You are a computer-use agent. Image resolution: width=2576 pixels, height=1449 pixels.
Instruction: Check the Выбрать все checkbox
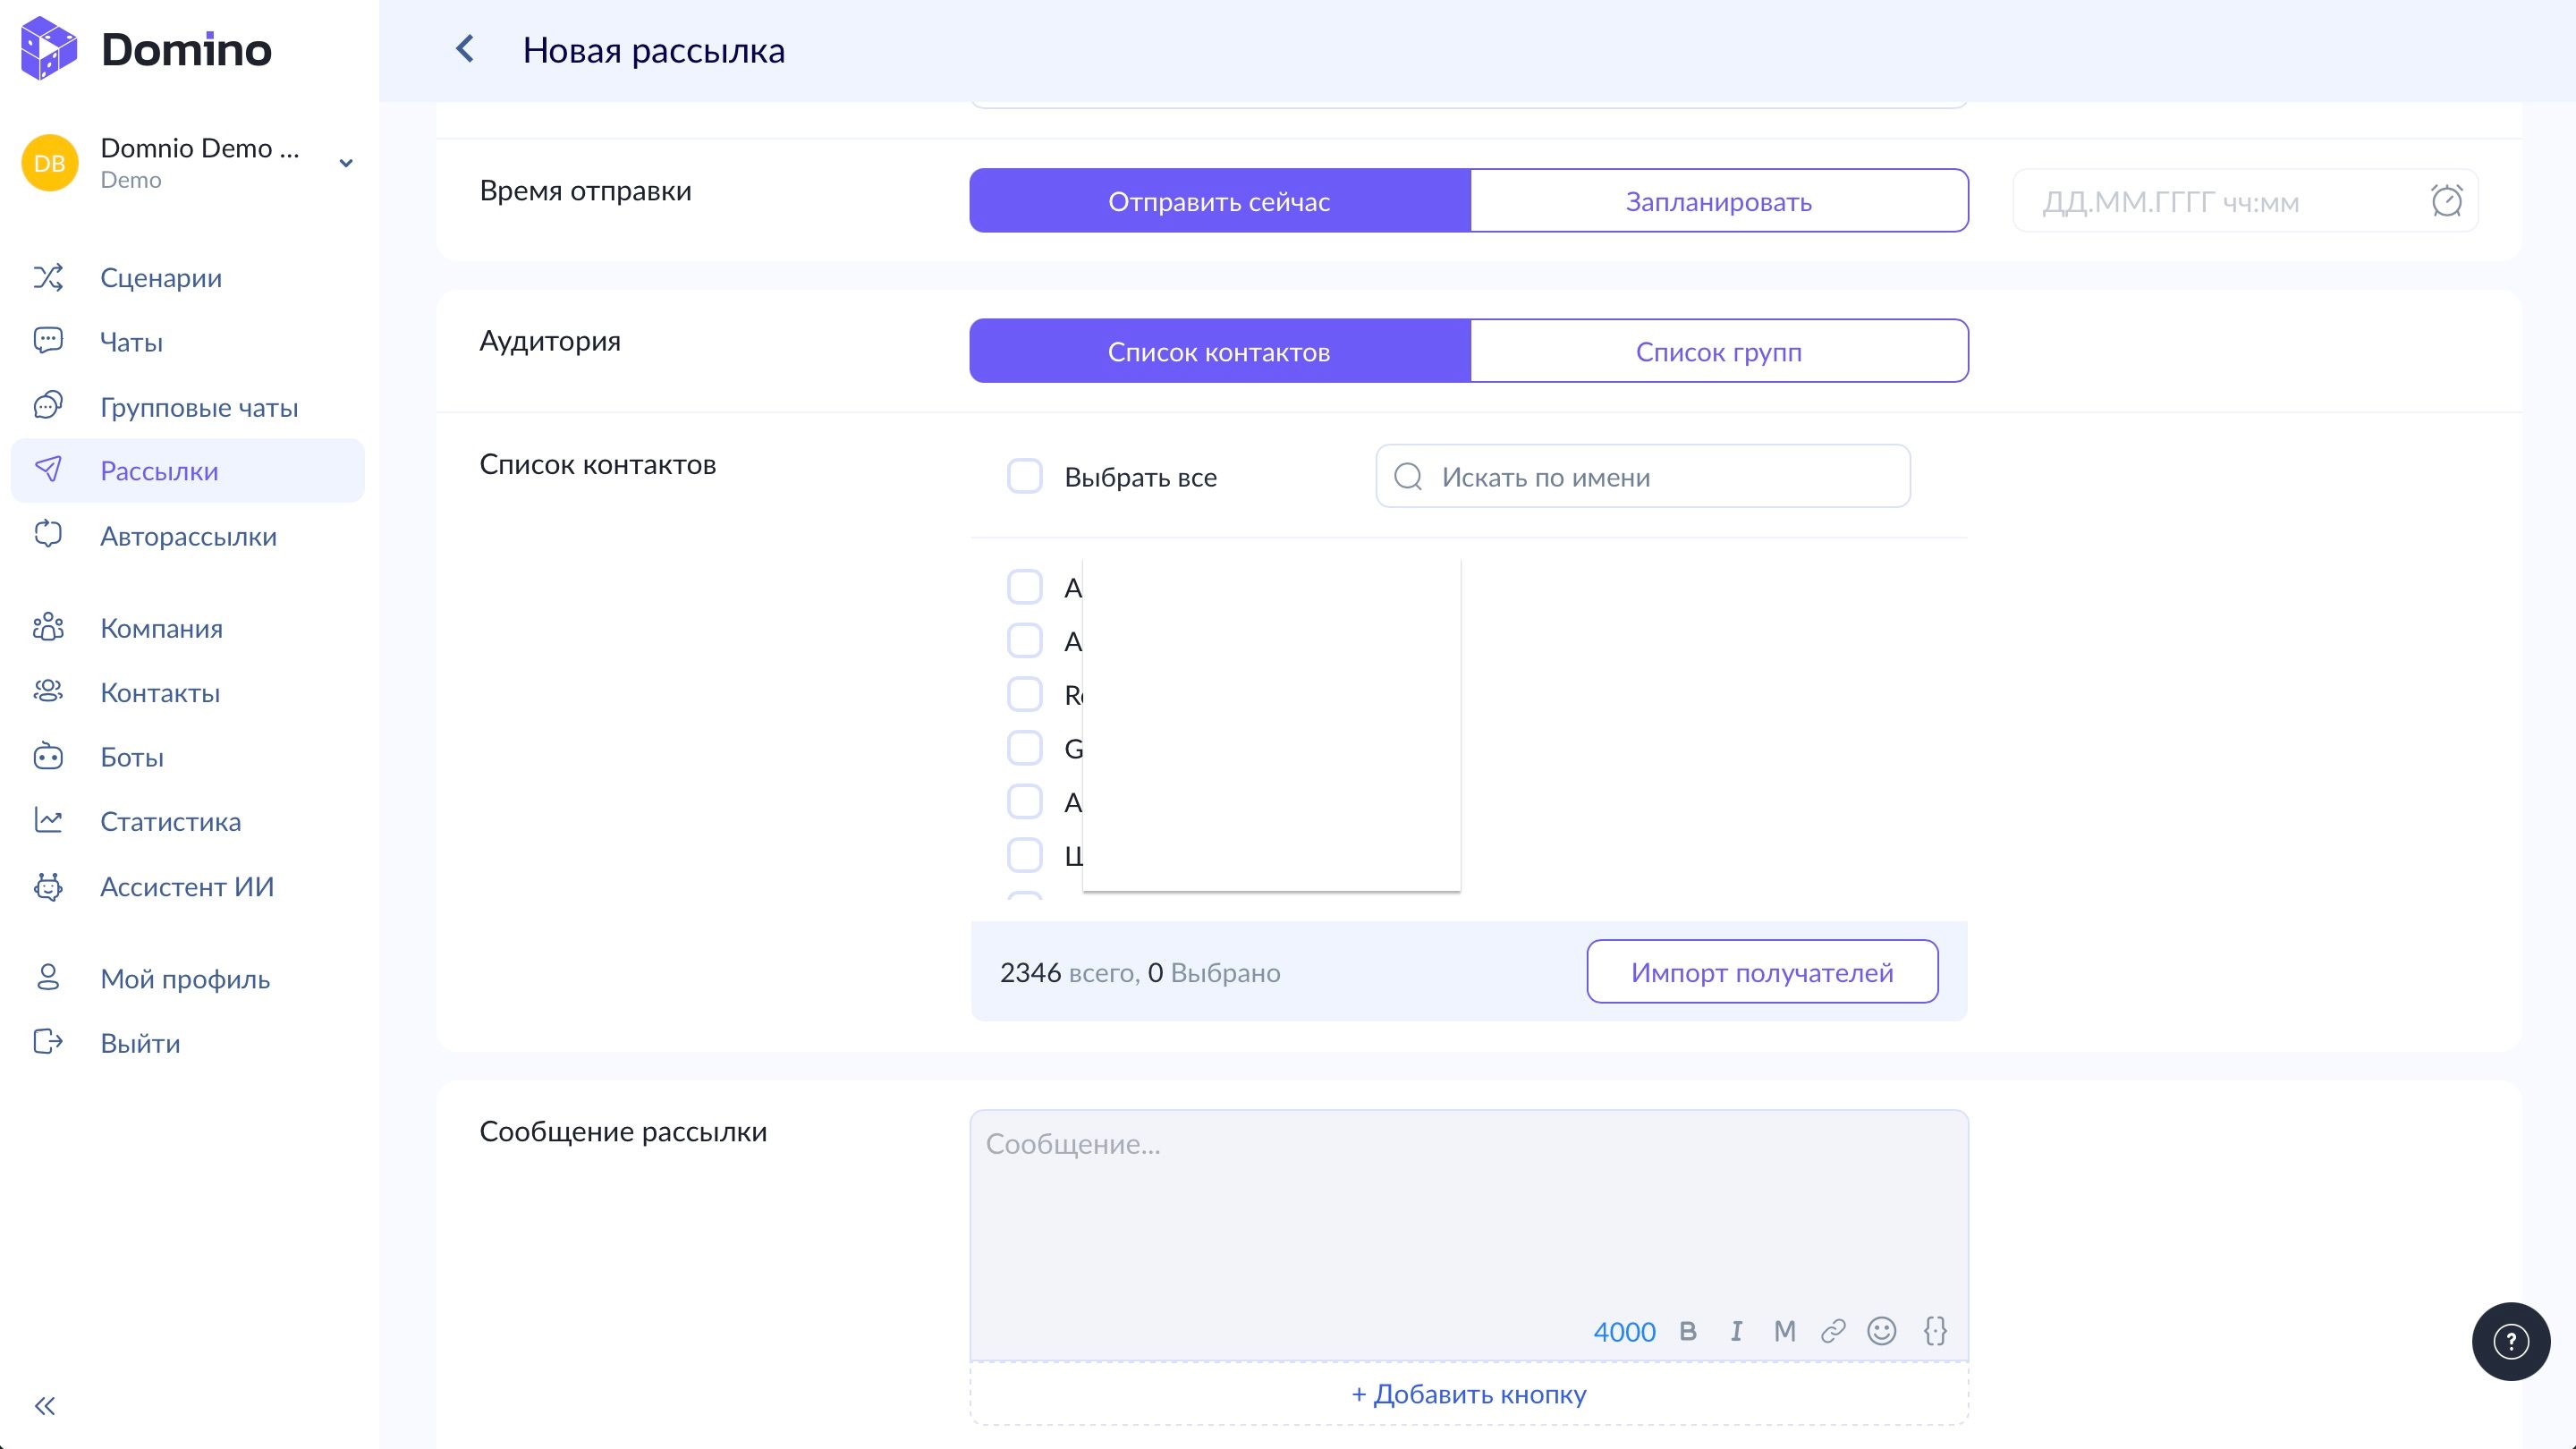pyautogui.click(x=1024, y=477)
